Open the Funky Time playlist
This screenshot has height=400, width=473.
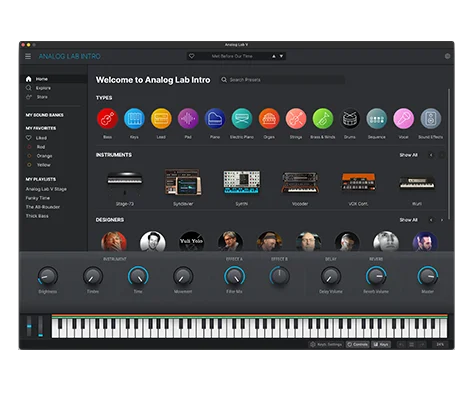coord(38,198)
